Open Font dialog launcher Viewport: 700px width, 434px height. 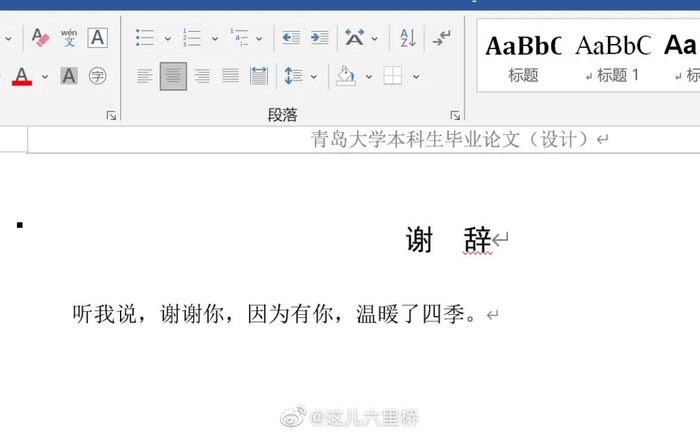pos(111,116)
